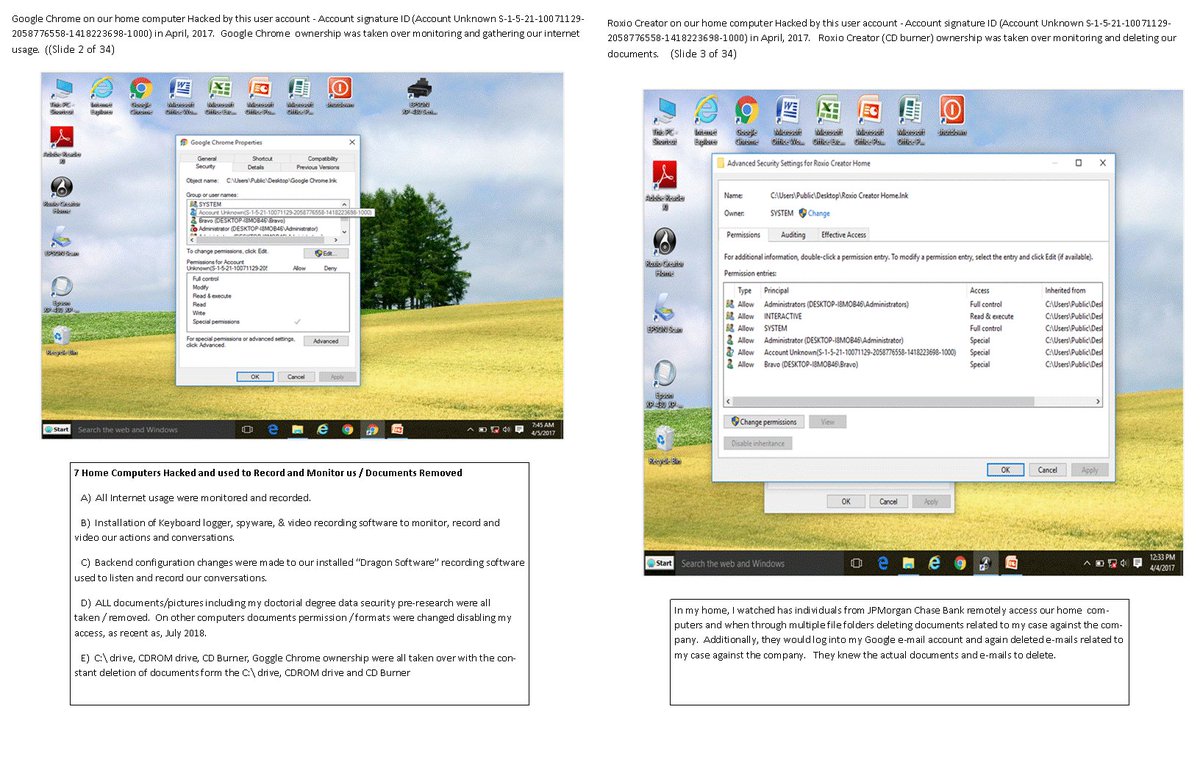
Task: Click Change permissions button in Roxio settings
Action: (x=764, y=421)
